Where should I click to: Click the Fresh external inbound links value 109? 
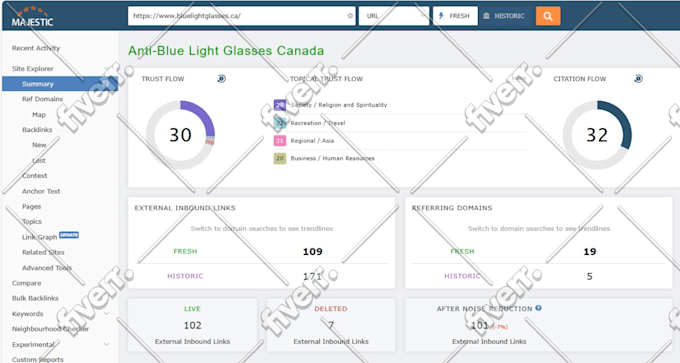point(313,252)
